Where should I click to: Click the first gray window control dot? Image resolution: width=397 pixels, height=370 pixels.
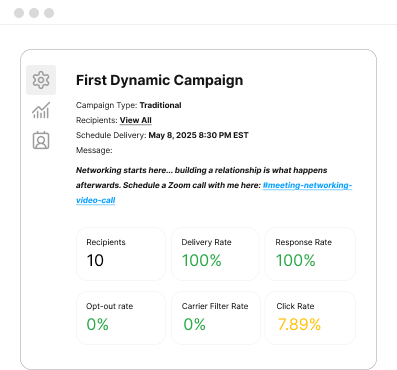click(x=19, y=13)
